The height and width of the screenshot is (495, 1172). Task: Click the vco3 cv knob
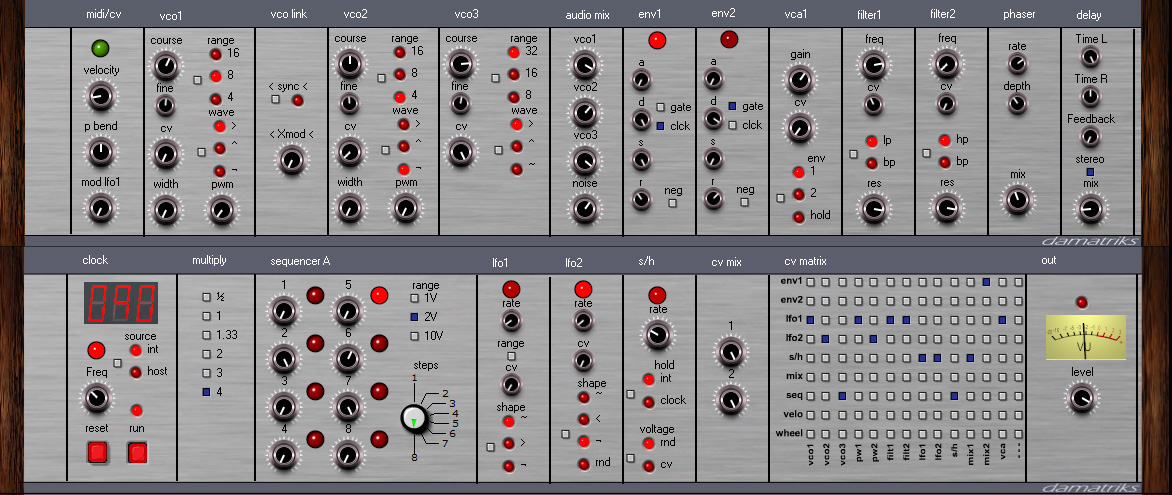click(x=460, y=152)
